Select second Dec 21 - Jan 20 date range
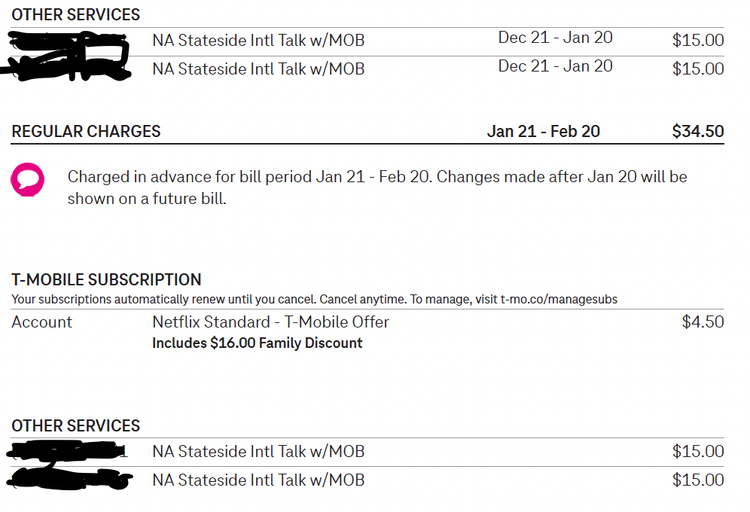The width and height of the screenshot is (750, 512). click(x=555, y=66)
